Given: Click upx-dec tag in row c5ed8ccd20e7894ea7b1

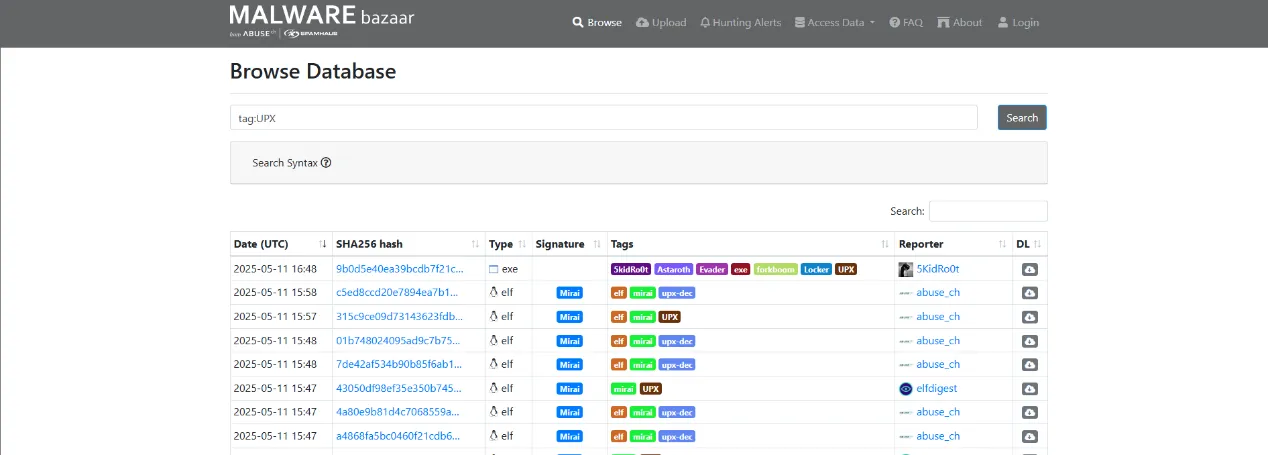Looking at the screenshot, I should pos(677,293).
